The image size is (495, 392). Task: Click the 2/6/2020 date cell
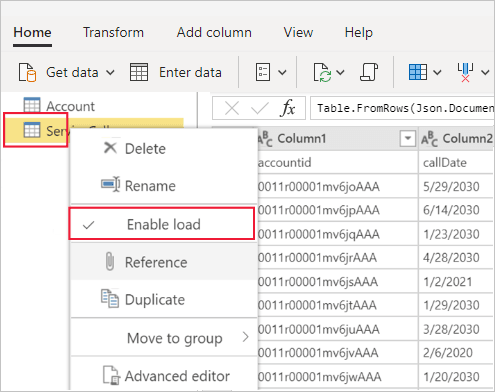(456, 353)
